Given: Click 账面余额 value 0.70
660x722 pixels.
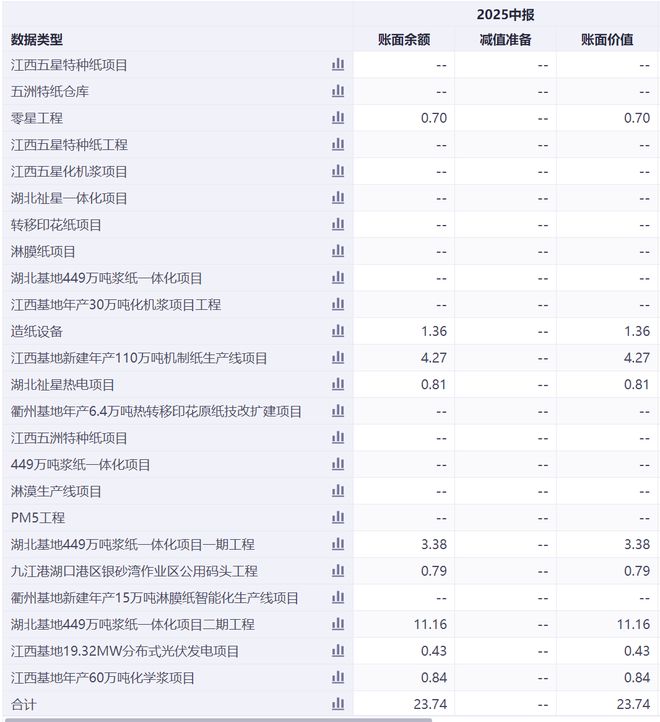Looking at the screenshot, I should [x=434, y=118].
